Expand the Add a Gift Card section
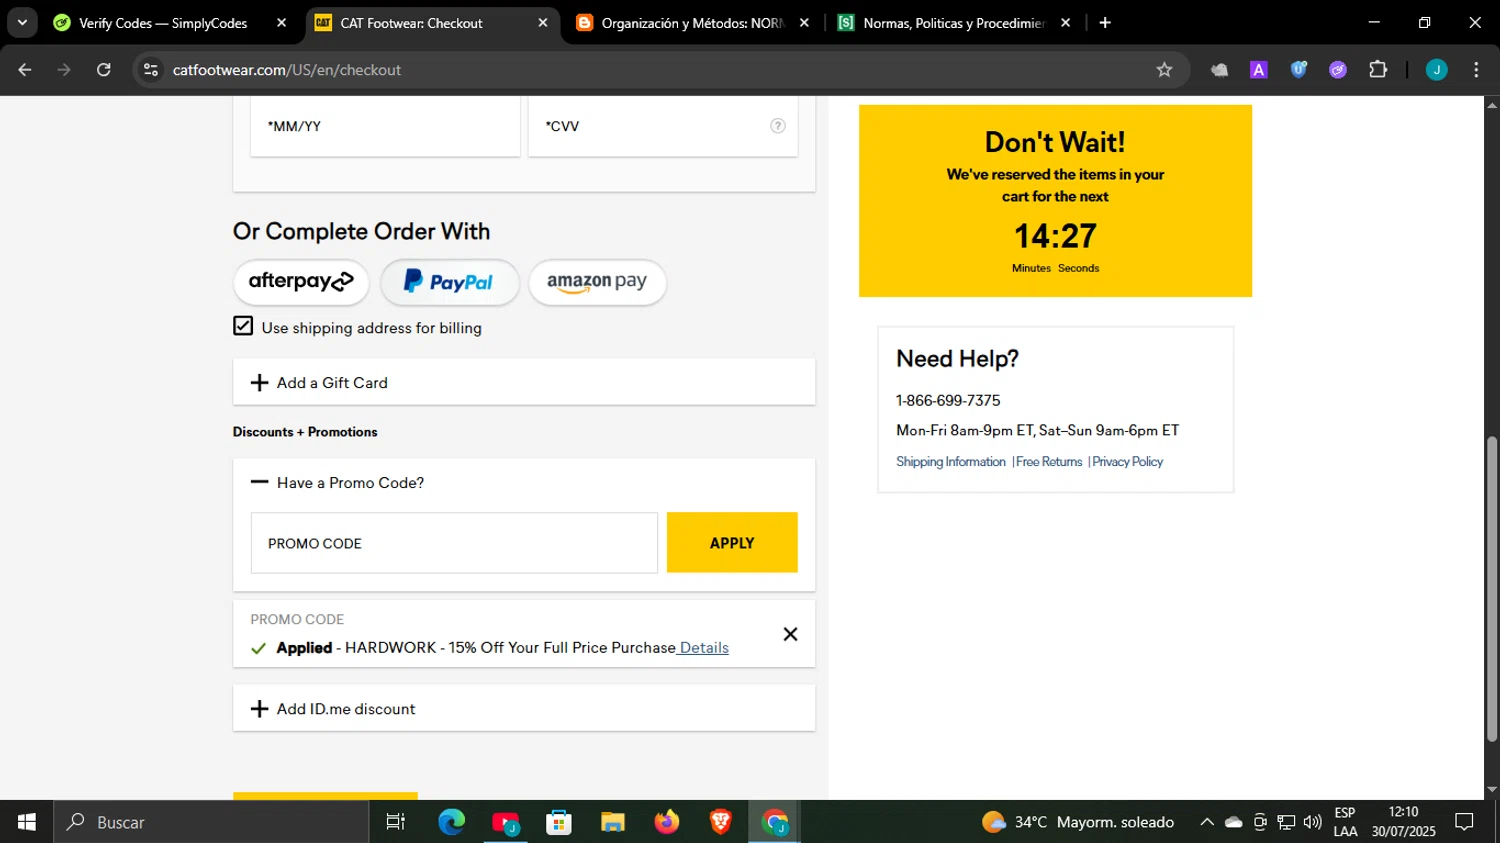This screenshot has height=843, width=1500. click(524, 382)
